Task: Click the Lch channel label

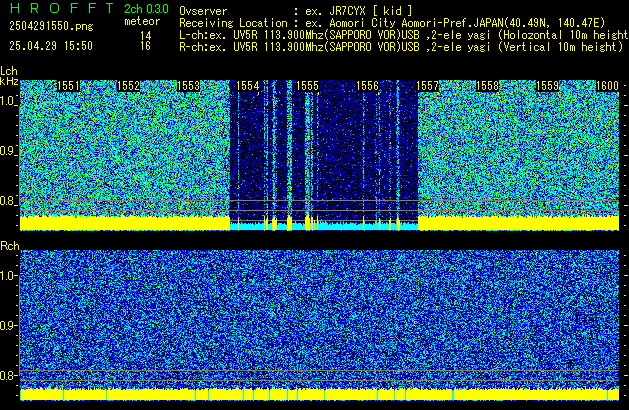Action: point(9,71)
